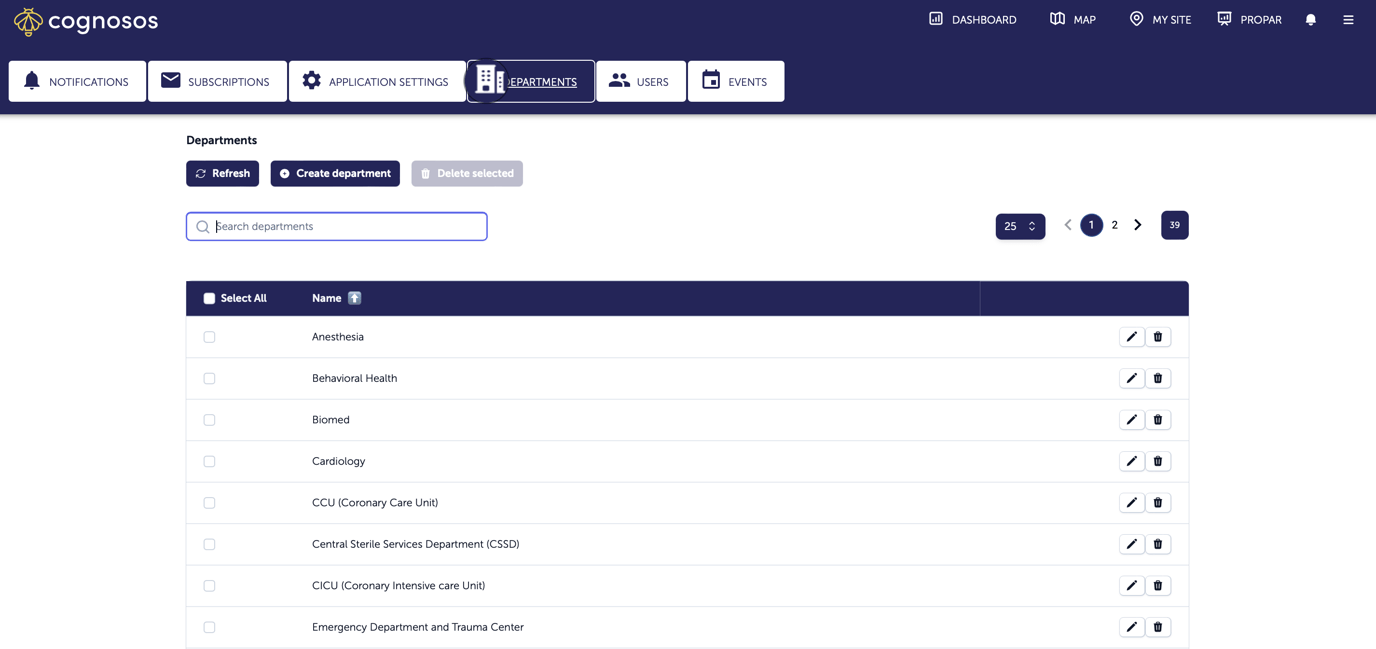
Task: Edit the CCU (Coronary Care Unit) department
Action: tap(1132, 503)
